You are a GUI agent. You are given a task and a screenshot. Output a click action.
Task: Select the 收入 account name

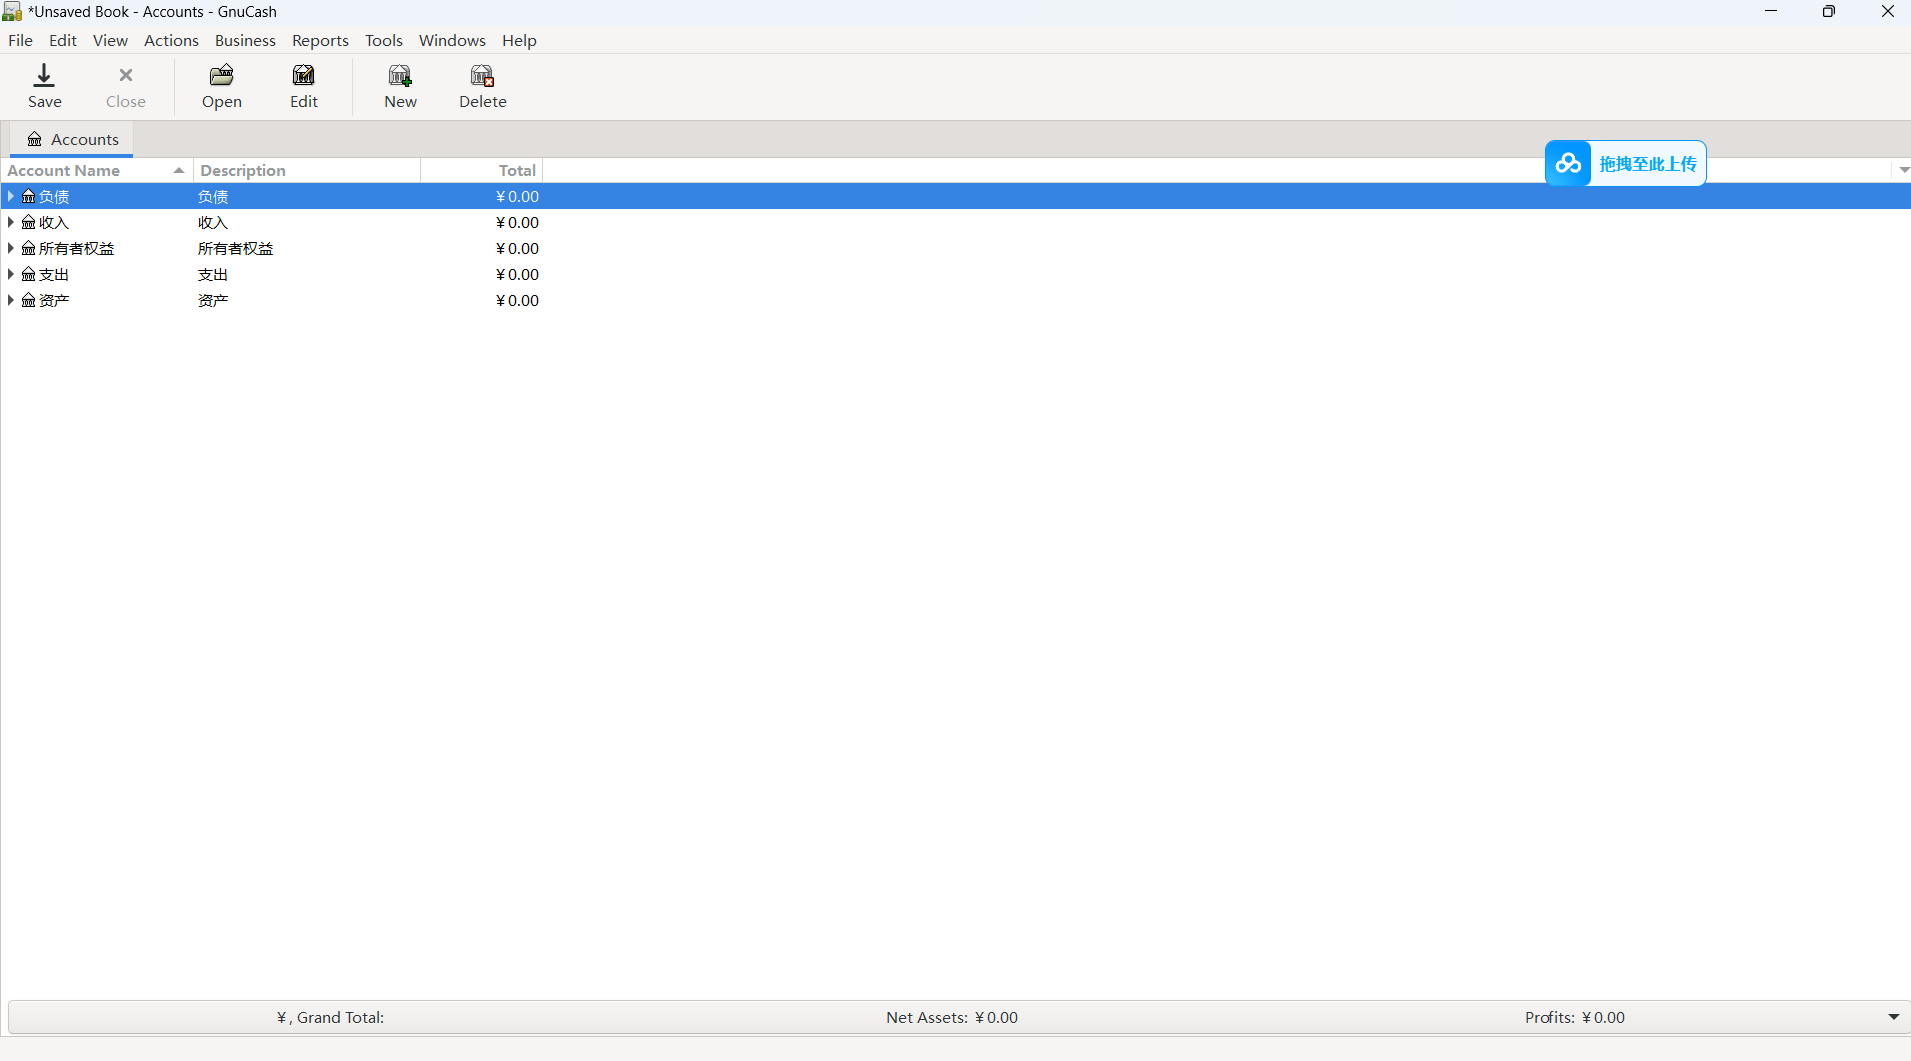coord(54,223)
